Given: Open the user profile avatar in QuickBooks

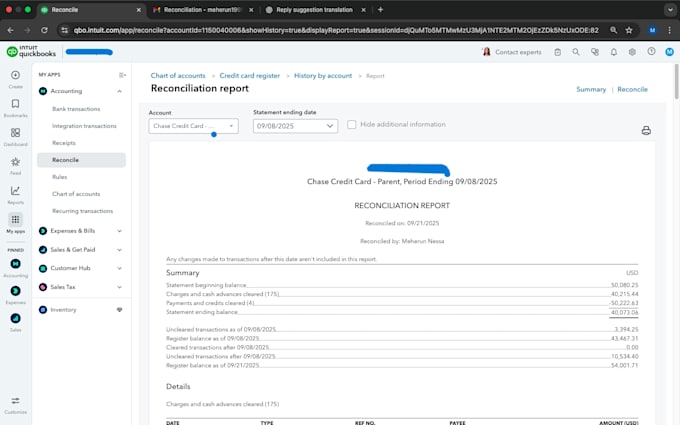Looking at the screenshot, I should 670,52.
